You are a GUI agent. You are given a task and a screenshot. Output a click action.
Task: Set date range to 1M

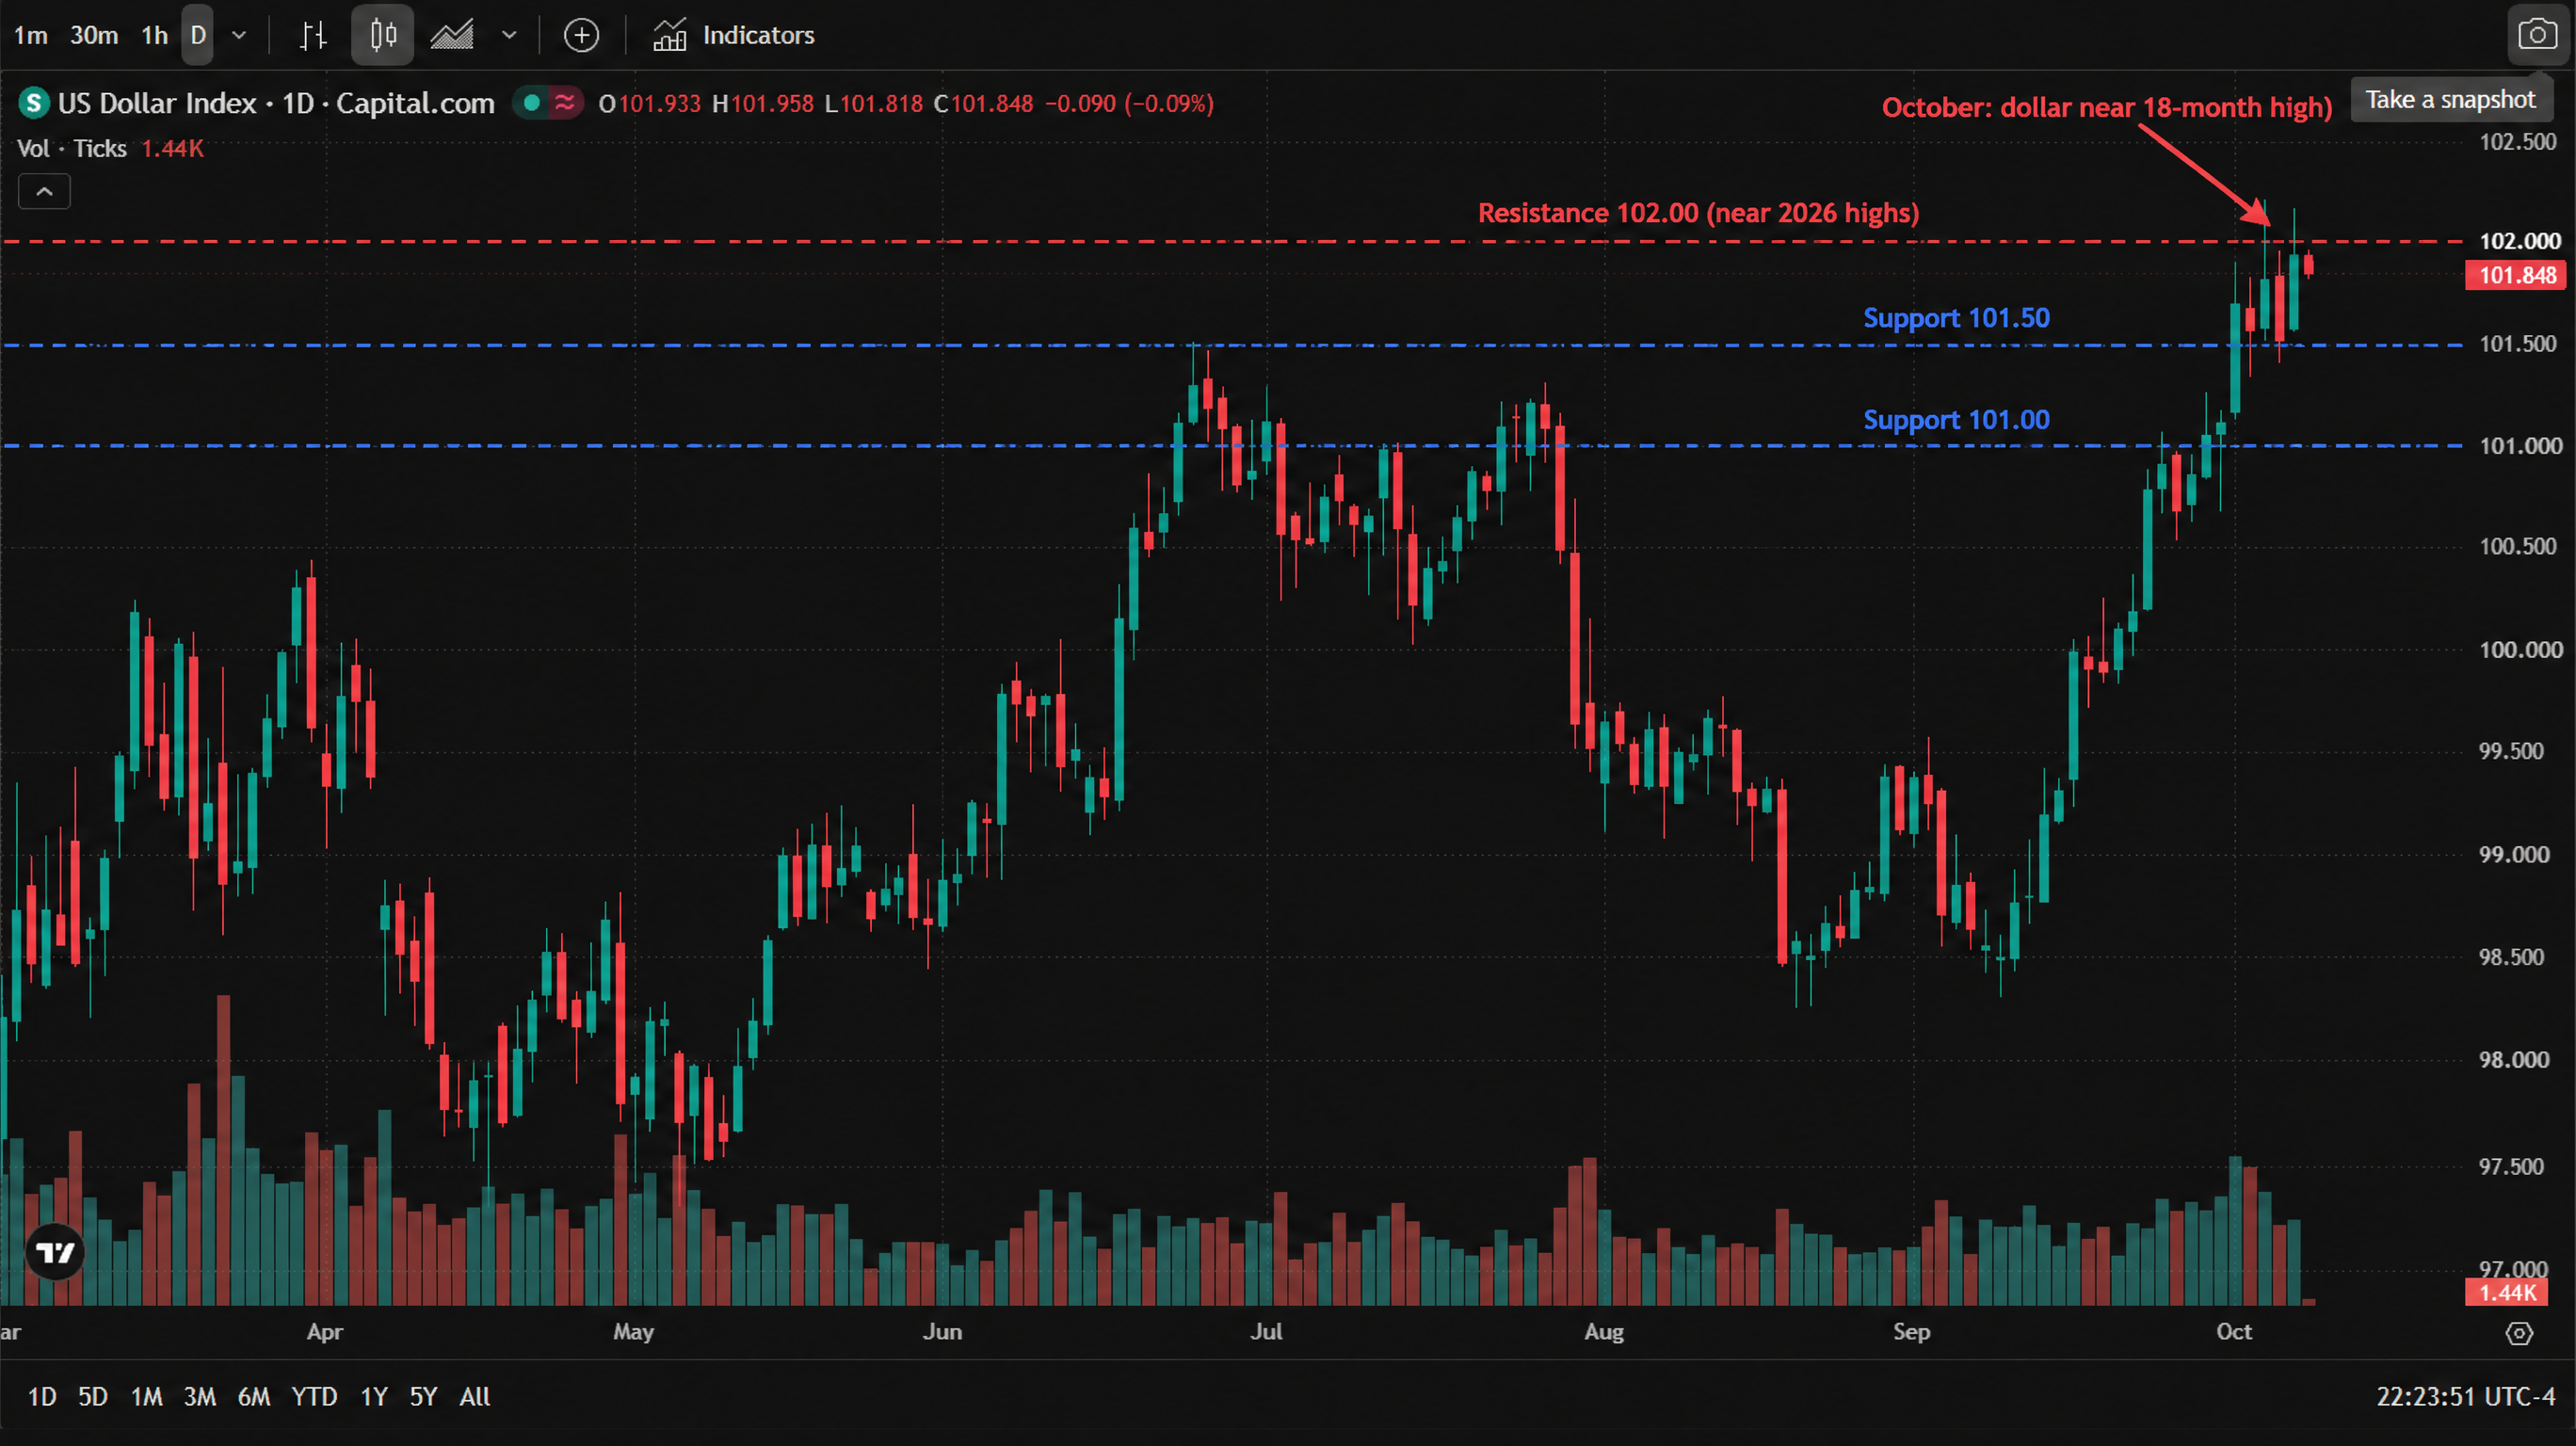[146, 1396]
